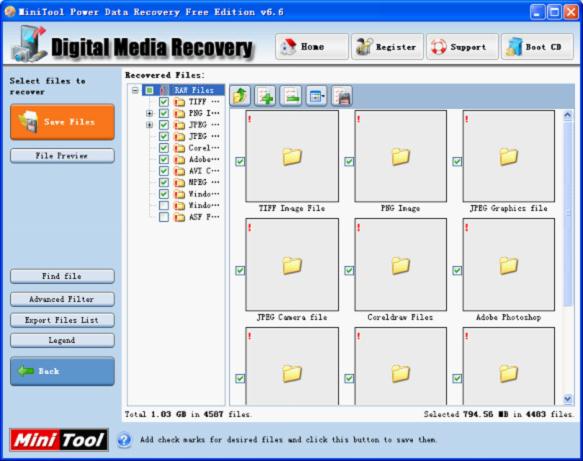
Task: Click the Digital Media Recovery header logo icon
Action: 29,44
